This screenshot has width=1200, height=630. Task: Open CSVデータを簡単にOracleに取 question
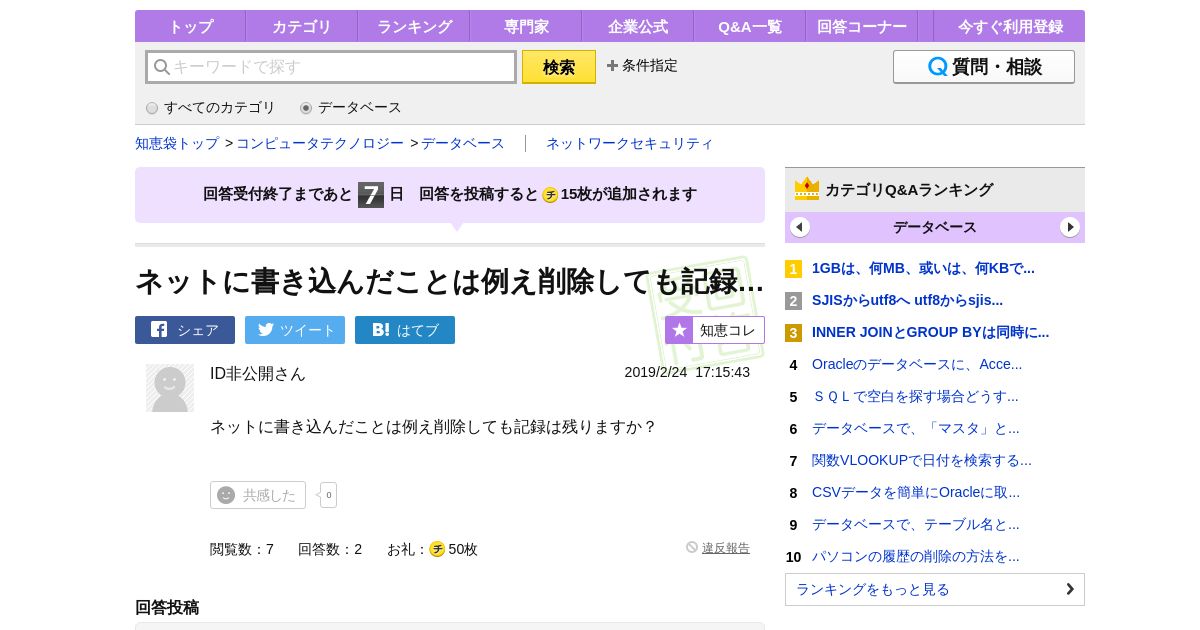click(x=916, y=492)
